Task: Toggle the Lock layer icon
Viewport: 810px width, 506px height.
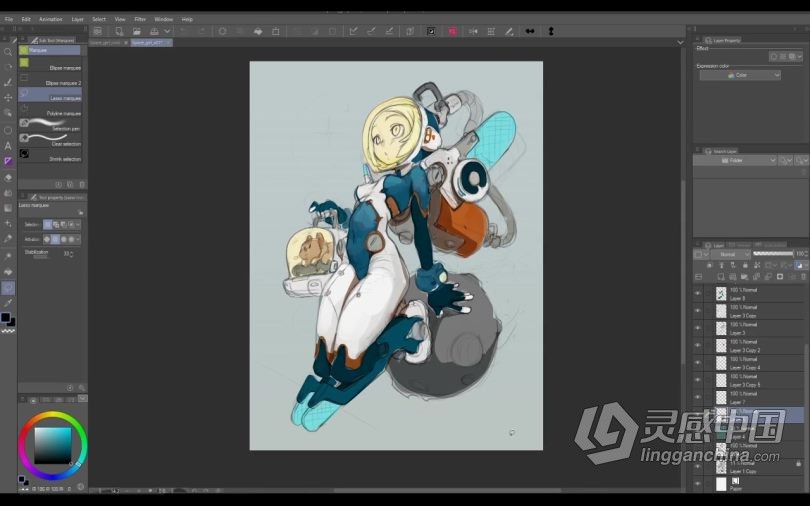Action: tap(745, 265)
